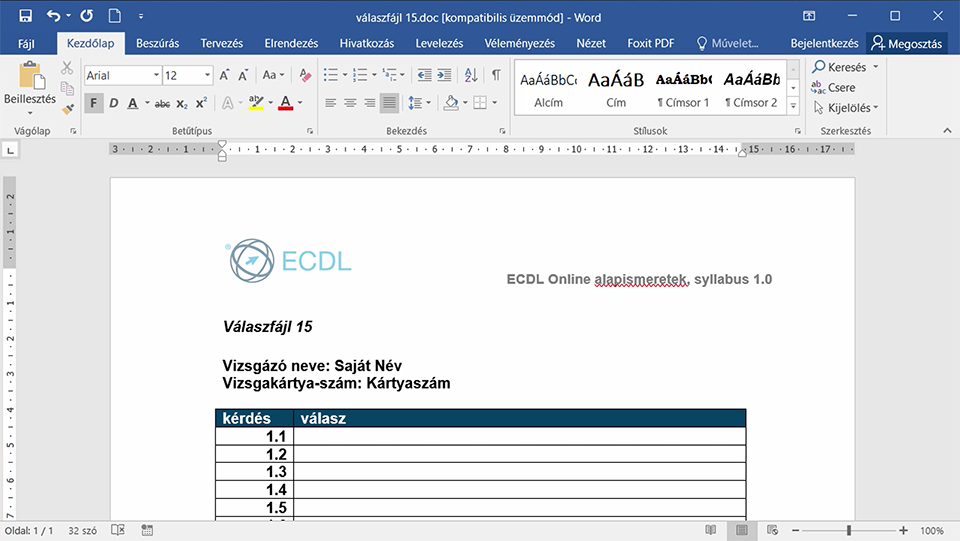Toggle the show paragraph marks icon
The height and width of the screenshot is (541, 960).
tap(496, 75)
